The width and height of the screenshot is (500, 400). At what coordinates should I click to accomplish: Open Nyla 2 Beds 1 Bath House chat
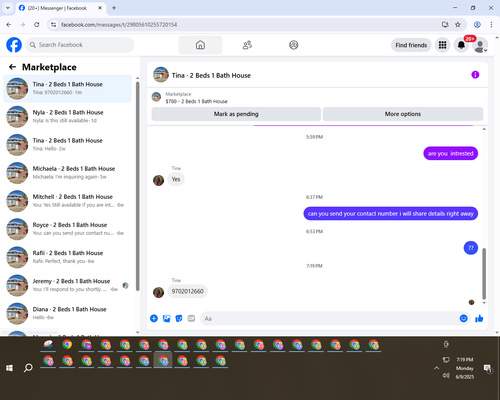coord(67,117)
